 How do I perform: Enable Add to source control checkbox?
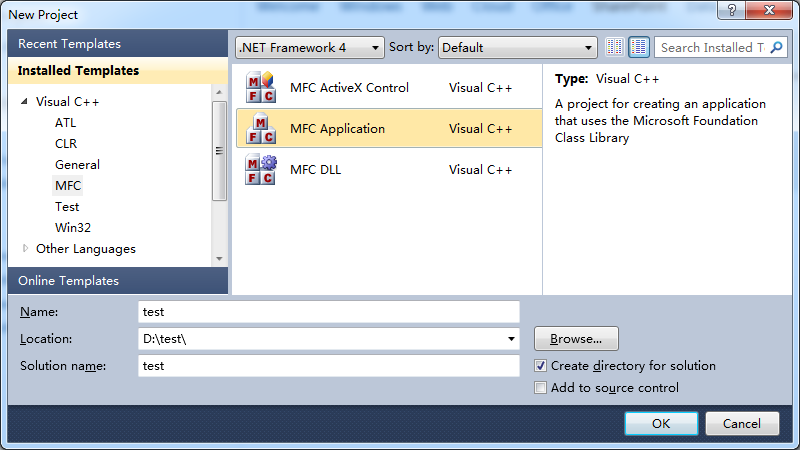pyautogui.click(x=541, y=388)
